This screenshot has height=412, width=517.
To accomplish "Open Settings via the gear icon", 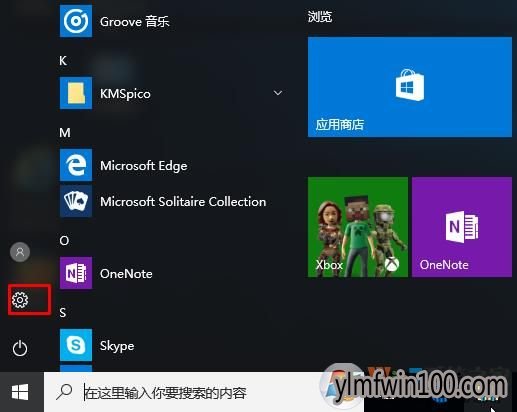I will [x=20, y=300].
